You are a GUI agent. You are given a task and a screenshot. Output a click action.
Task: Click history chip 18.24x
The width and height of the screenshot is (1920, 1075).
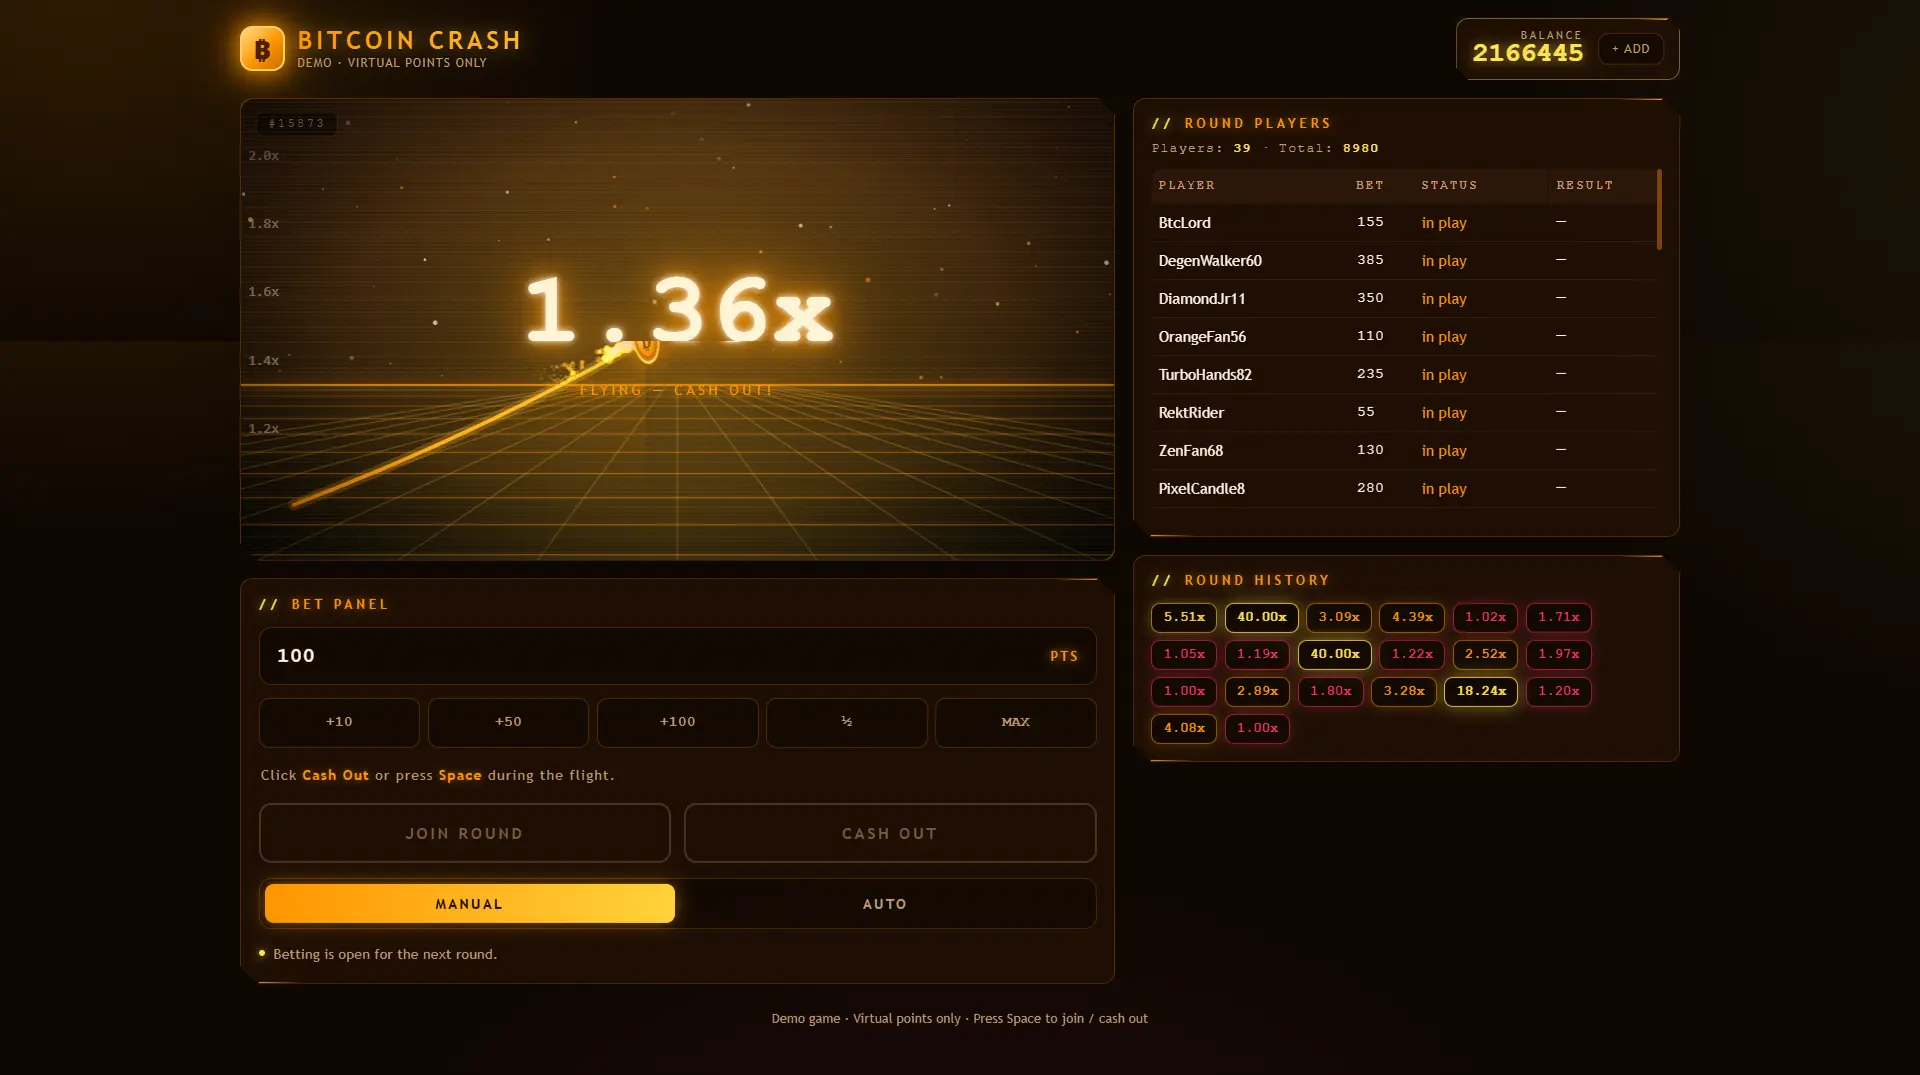tap(1481, 692)
